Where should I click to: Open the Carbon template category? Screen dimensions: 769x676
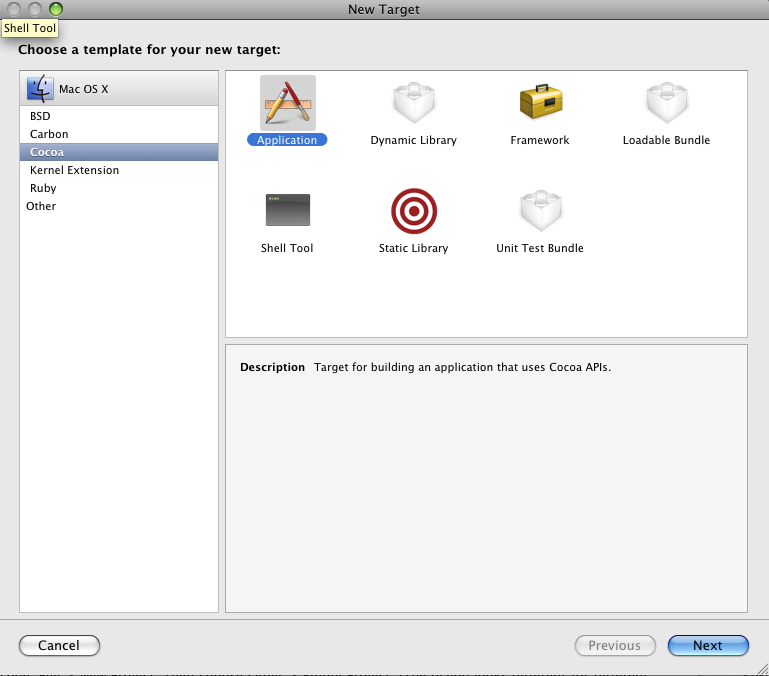click(49, 134)
